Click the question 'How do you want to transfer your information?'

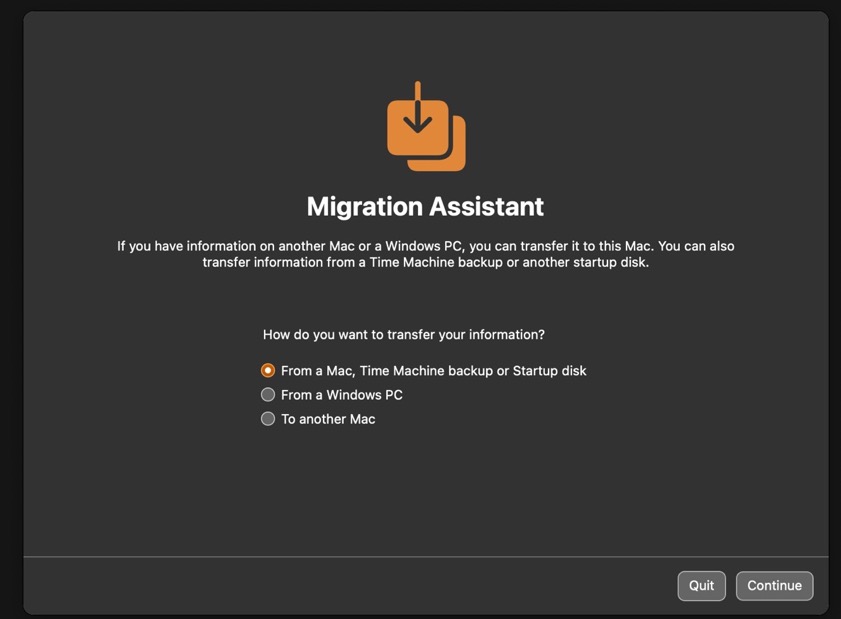[x=404, y=335]
